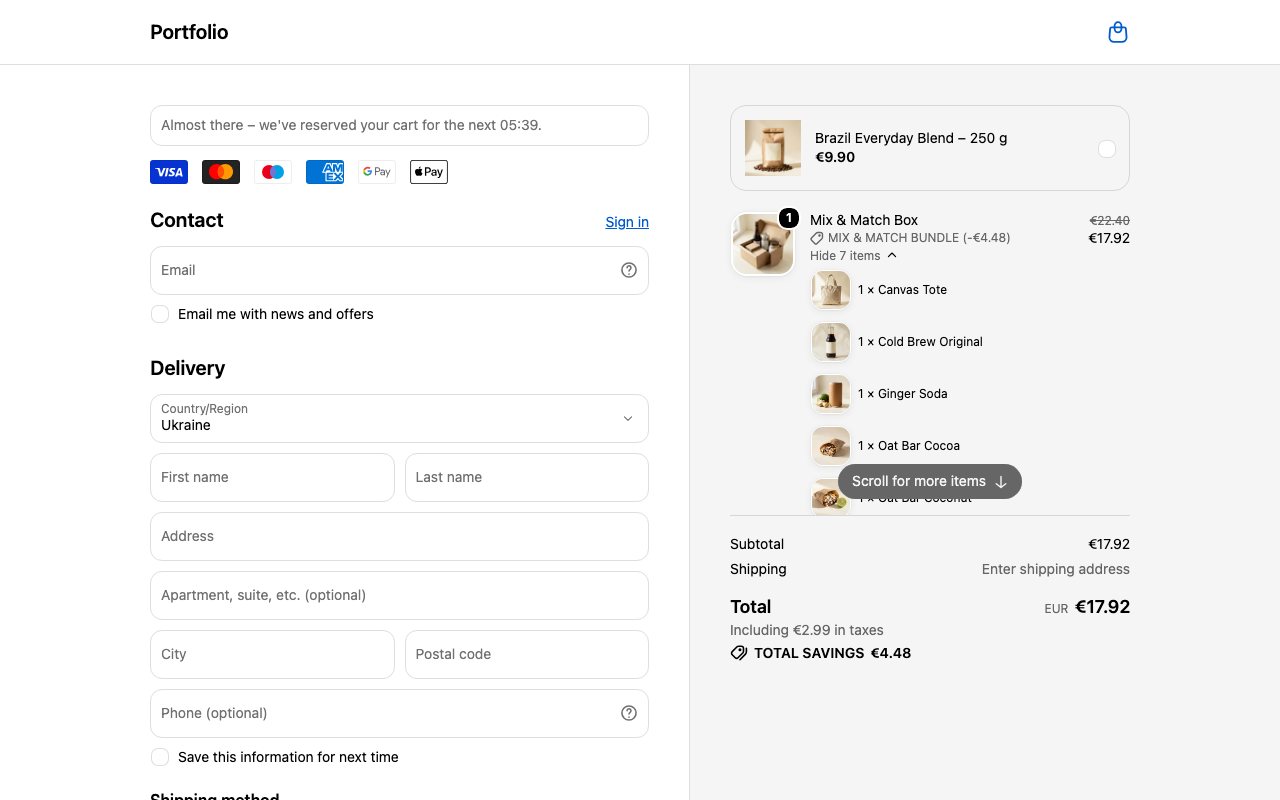Screen dimensions: 1280x800
Task: Click the Cold Brew Original thumbnail
Action: (831, 342)
